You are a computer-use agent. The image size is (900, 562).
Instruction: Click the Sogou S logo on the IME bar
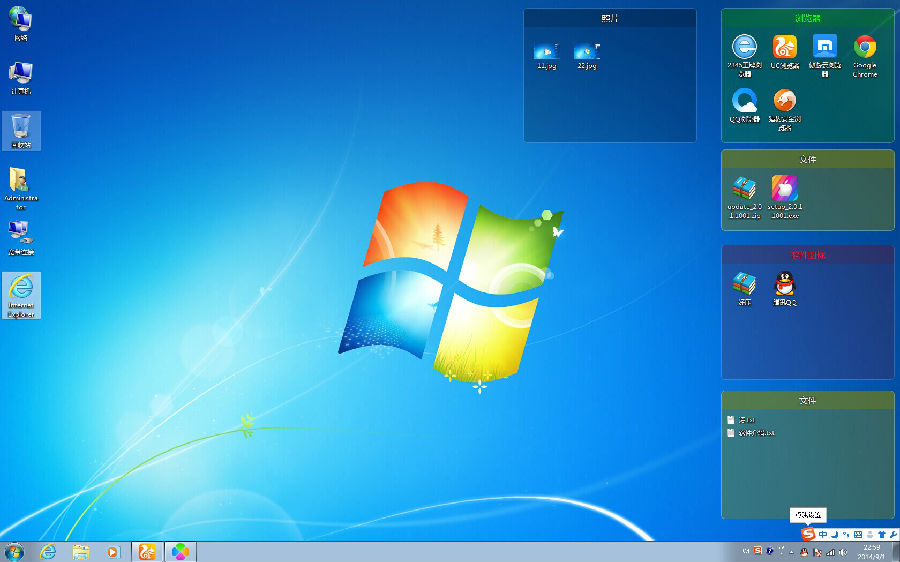pos(808,534)
